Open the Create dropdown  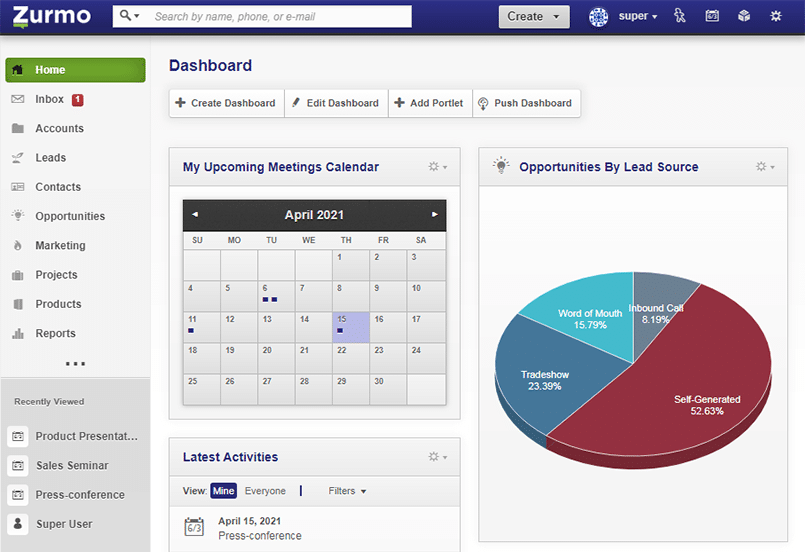534,16
